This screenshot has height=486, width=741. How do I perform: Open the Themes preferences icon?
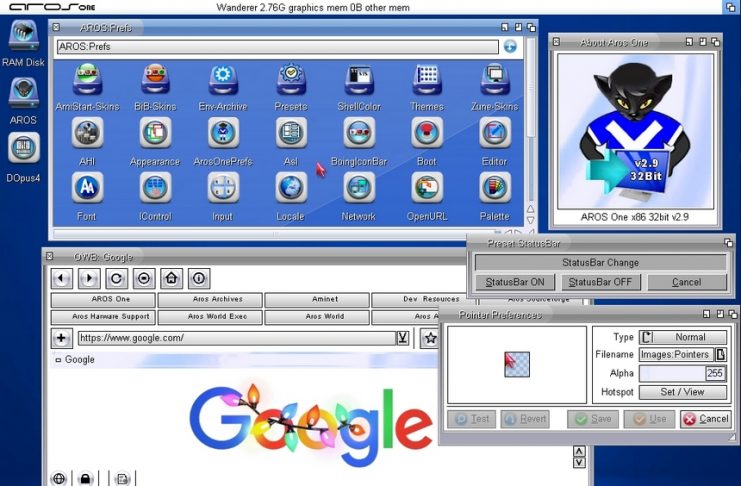pos(427,81)
